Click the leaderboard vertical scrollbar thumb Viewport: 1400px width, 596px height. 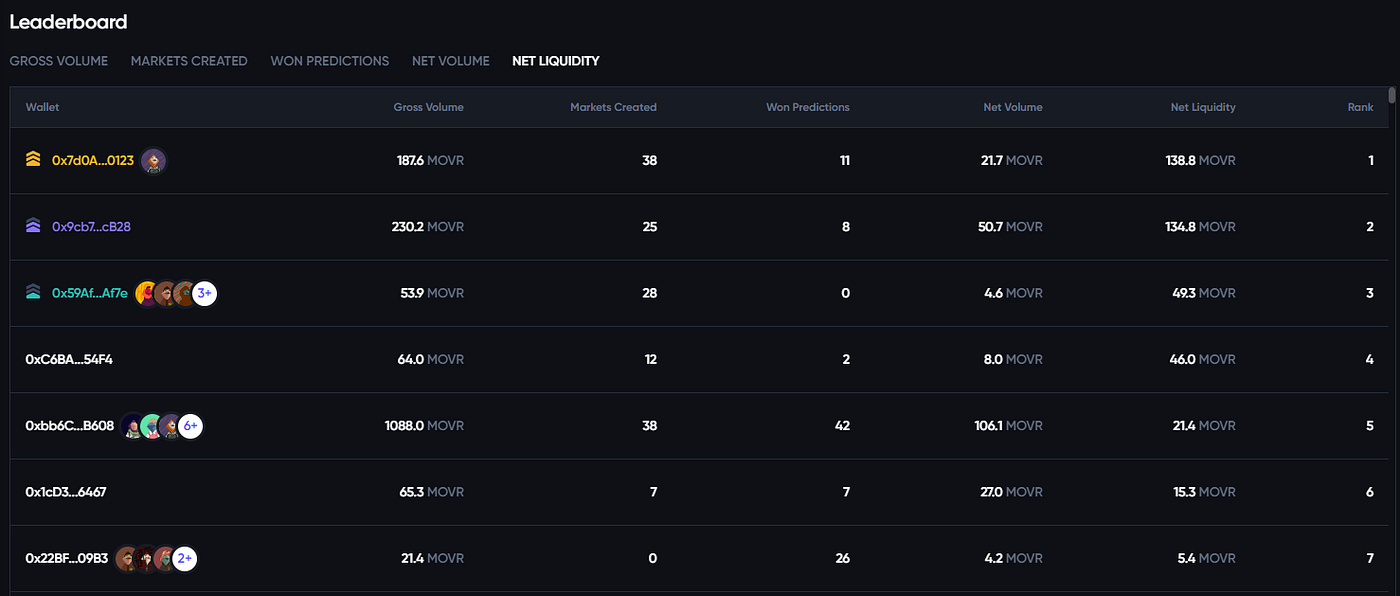click(1392, 95)
